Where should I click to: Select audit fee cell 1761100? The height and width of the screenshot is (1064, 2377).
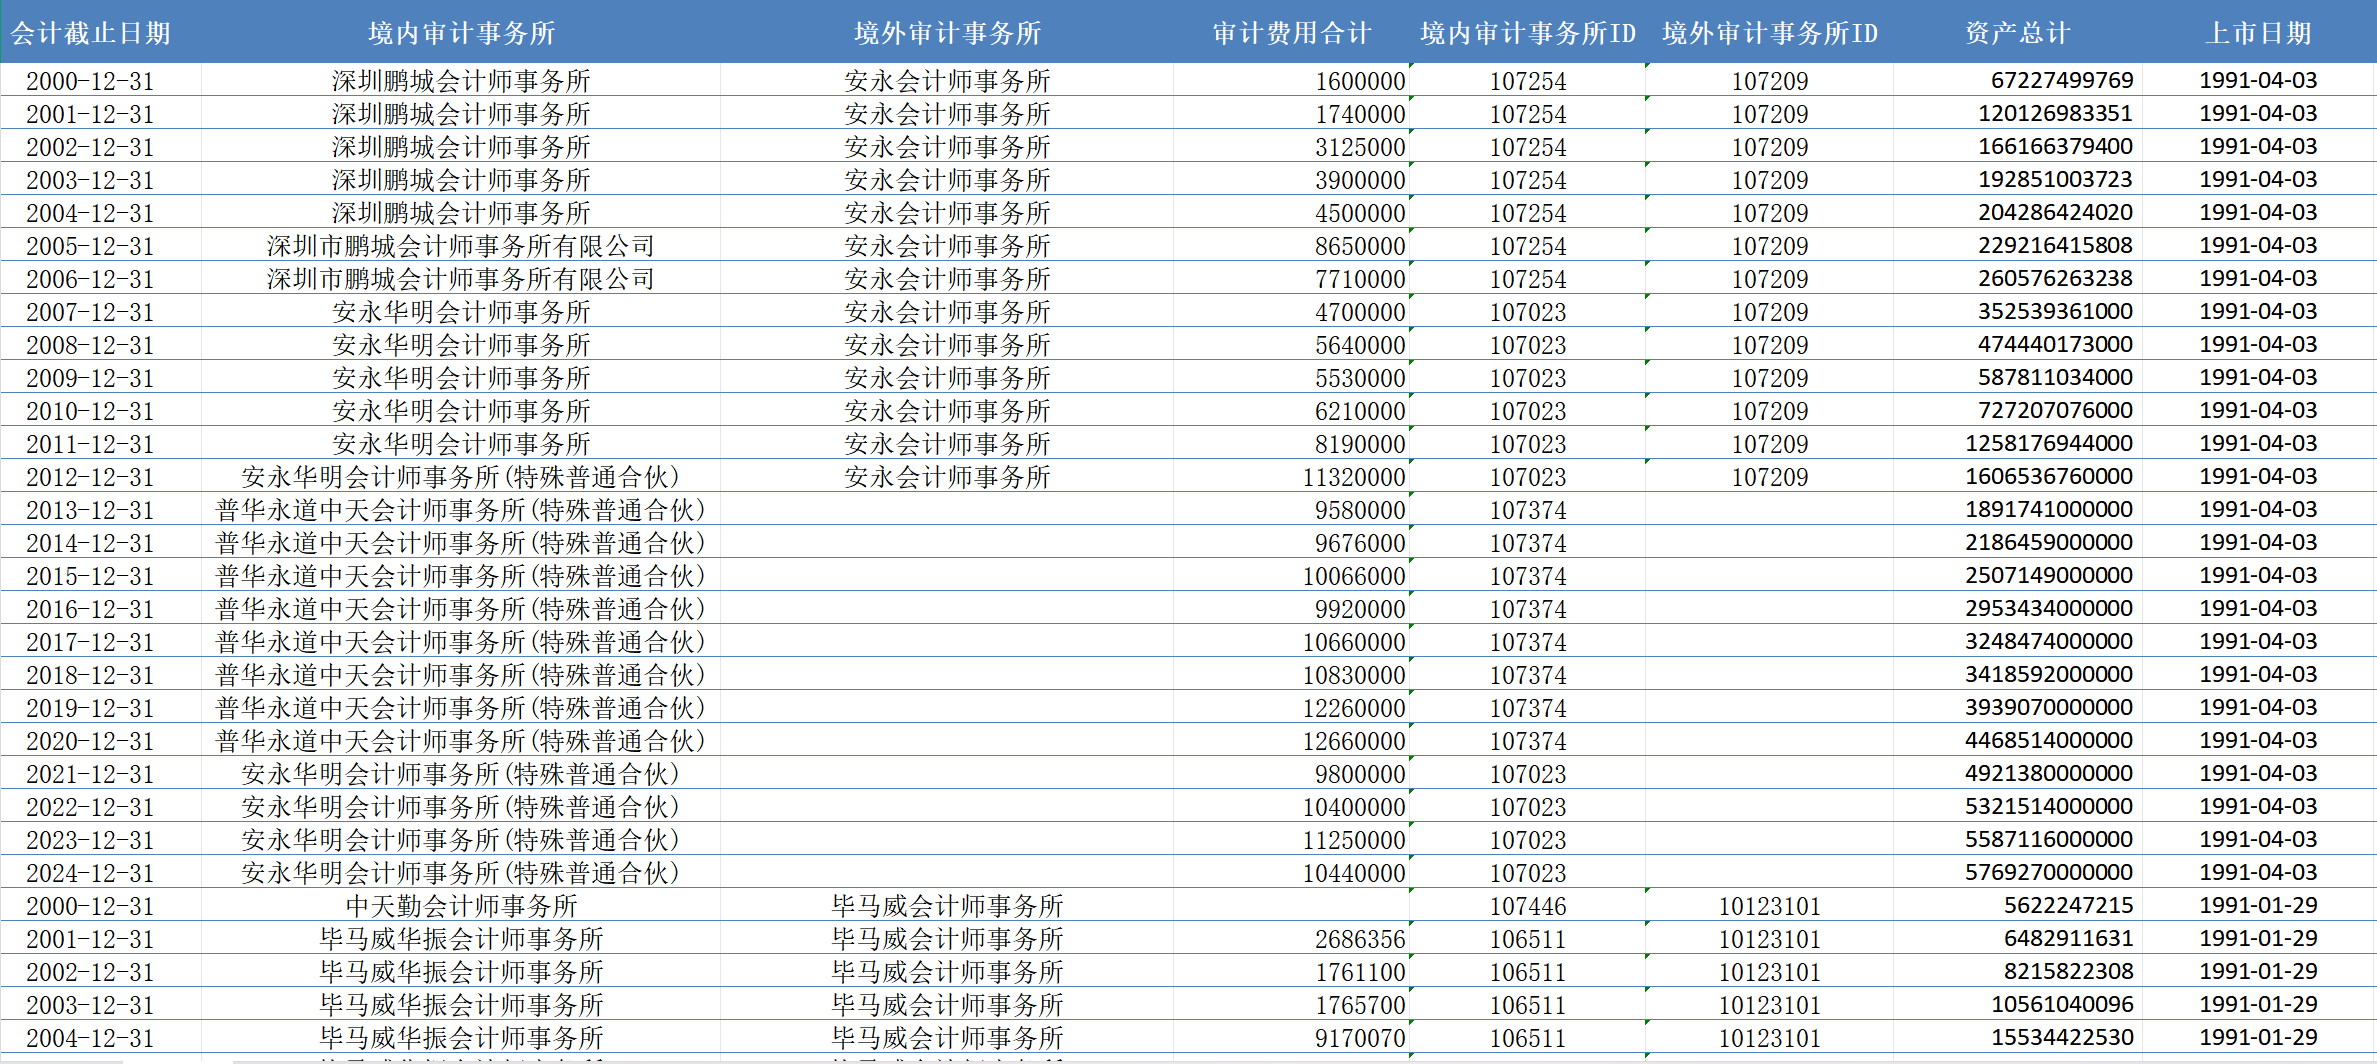pyautogui.click(x=1291, y=972)
